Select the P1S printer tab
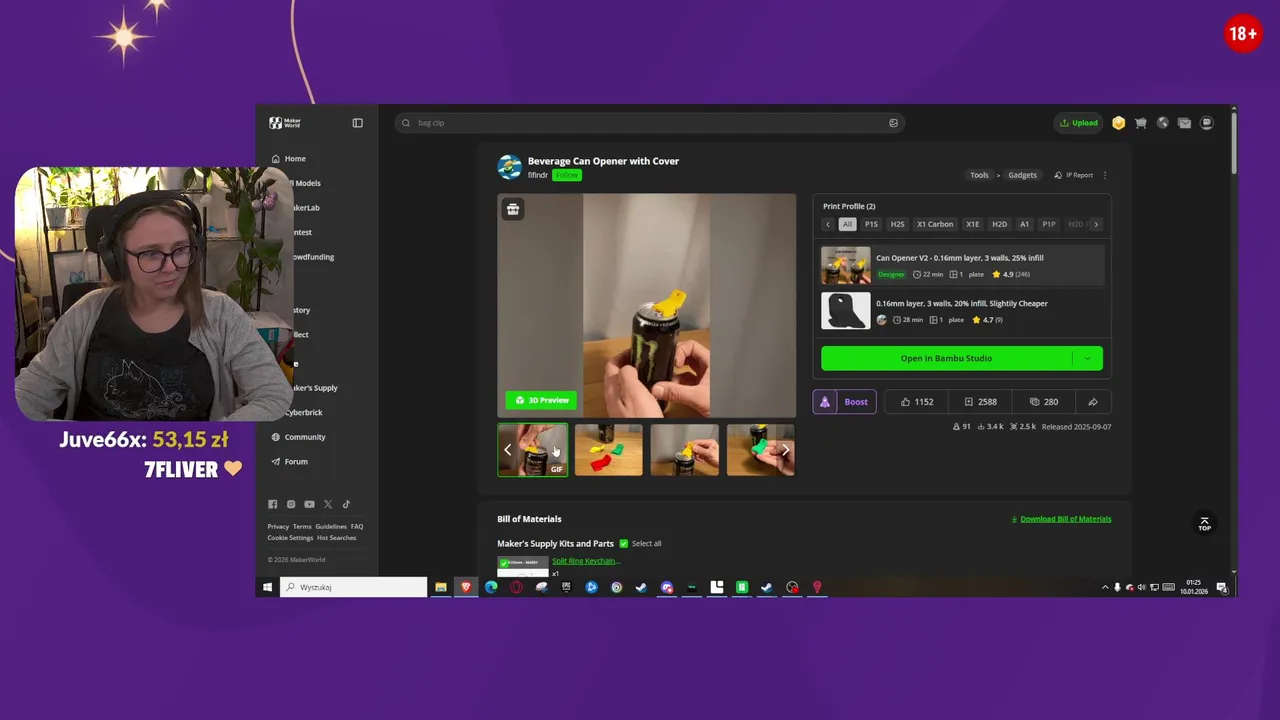 pyautogui.click(x=871, y=224)
